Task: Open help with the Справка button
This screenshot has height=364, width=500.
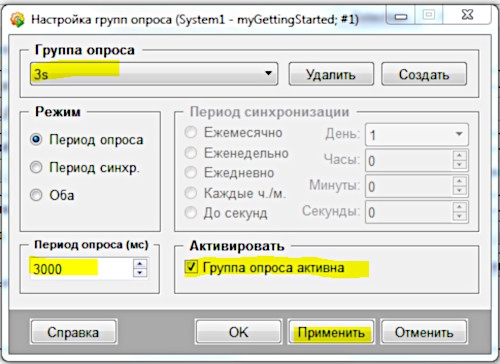Action: tap(74, 332)
